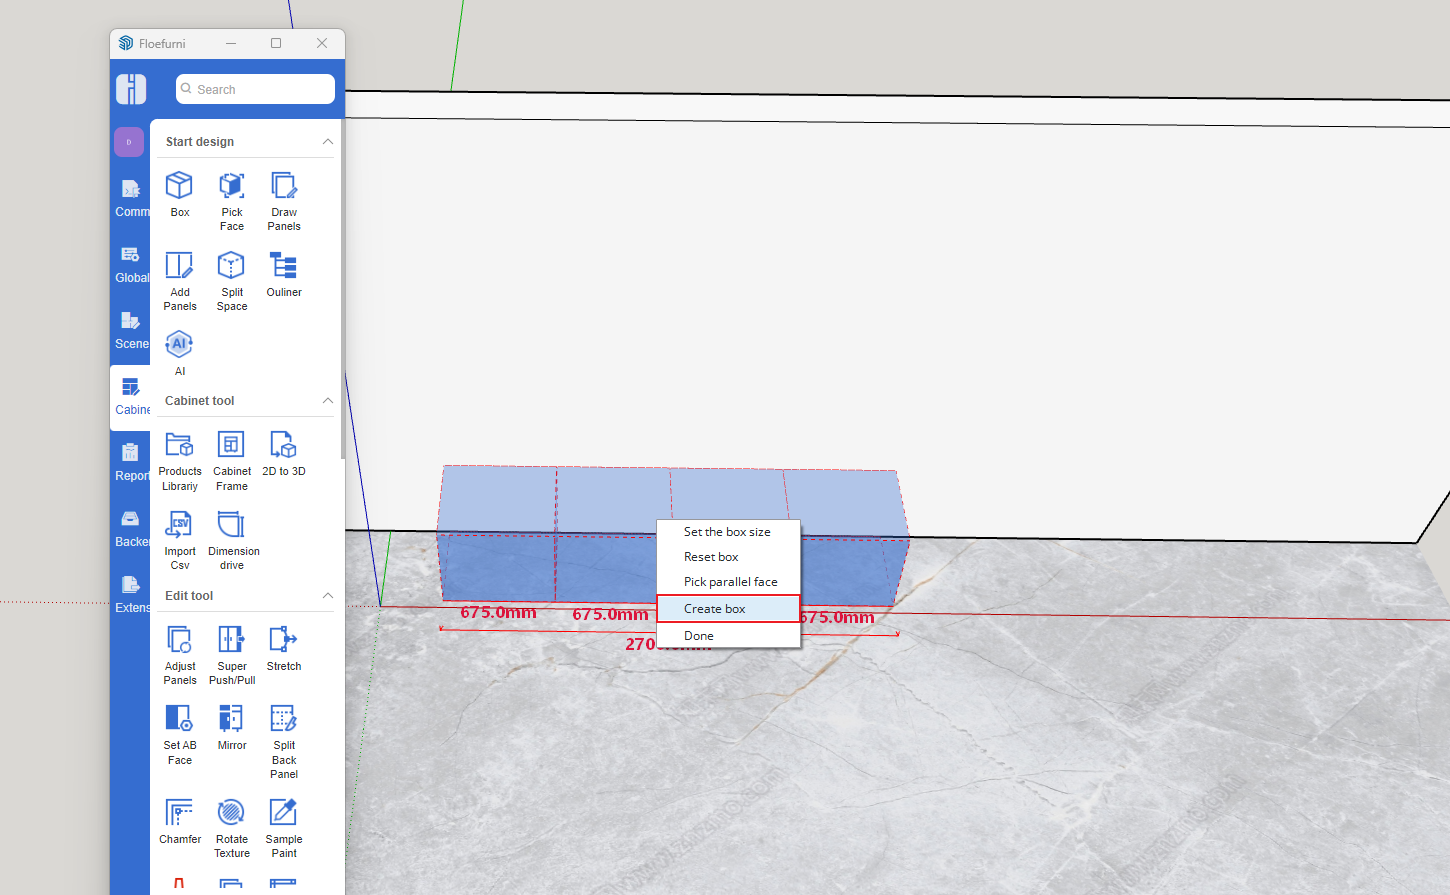1450x895 pixels.
Task: Launch the AI assistant tool
Action: pos(179,345)
